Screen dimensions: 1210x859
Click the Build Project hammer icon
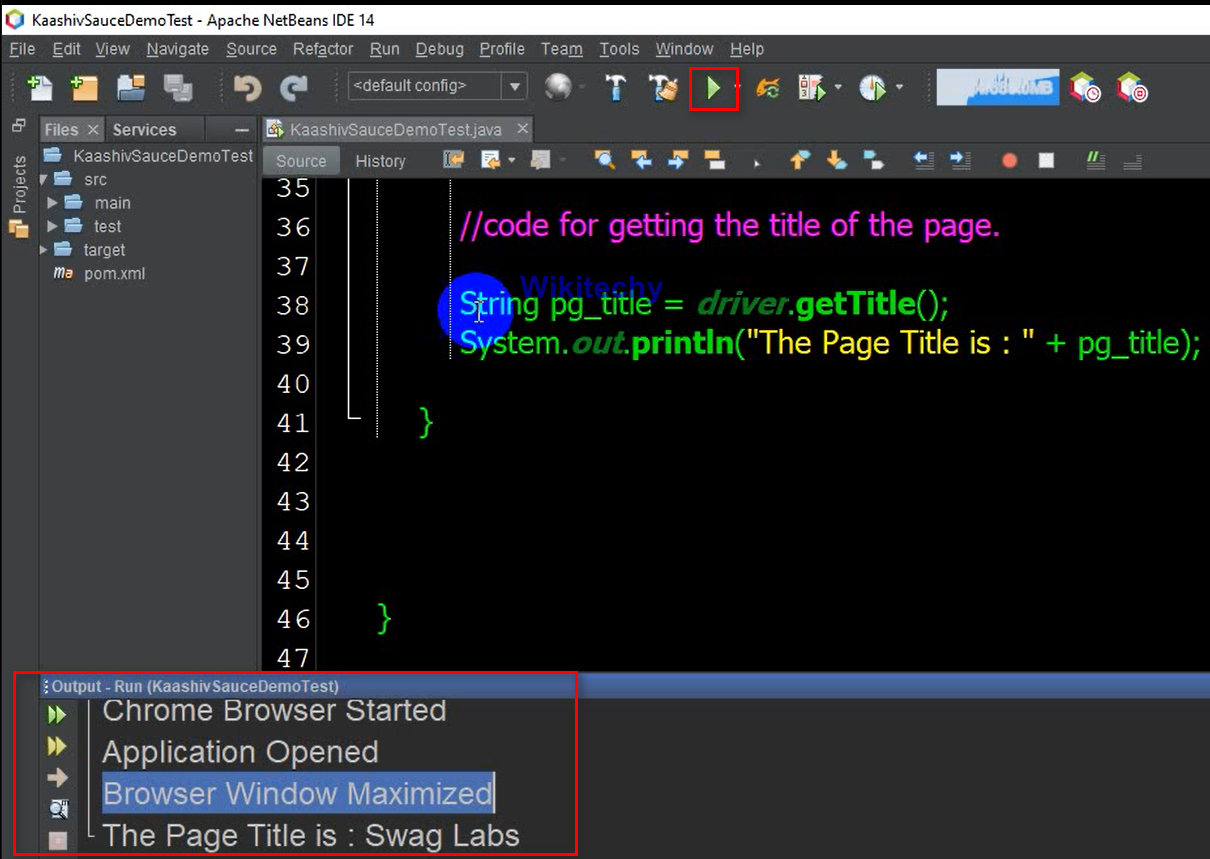616,89
